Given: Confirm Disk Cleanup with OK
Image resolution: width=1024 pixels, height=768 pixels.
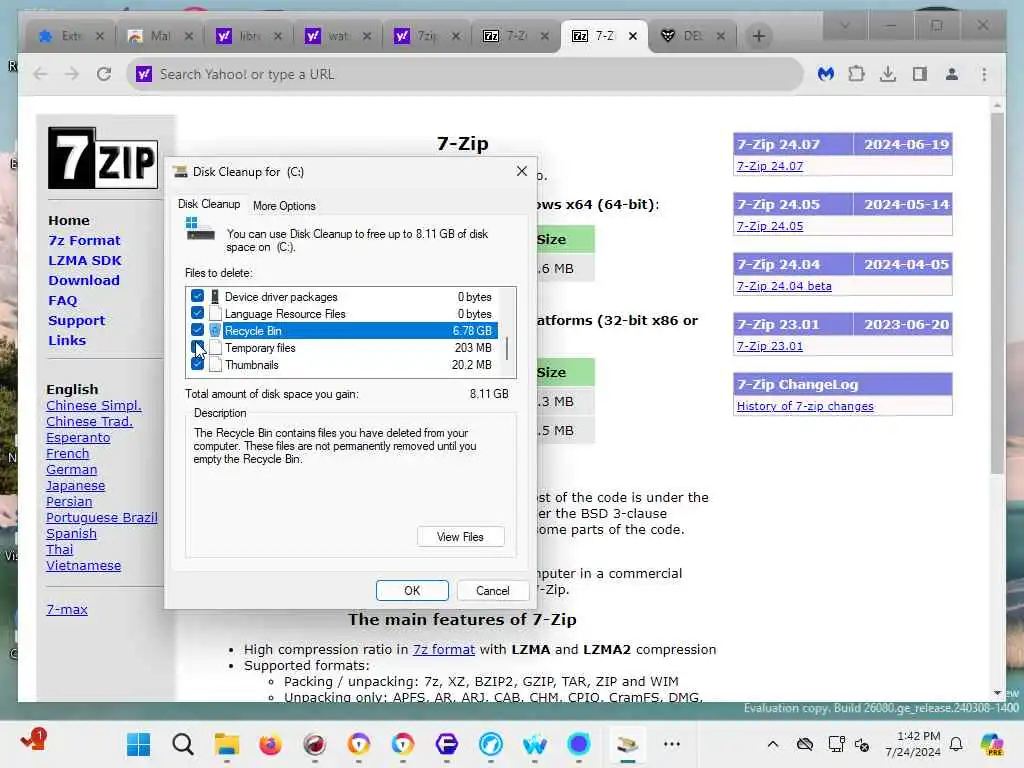Looking at the screenshot, I should click(x=412, y=590).
